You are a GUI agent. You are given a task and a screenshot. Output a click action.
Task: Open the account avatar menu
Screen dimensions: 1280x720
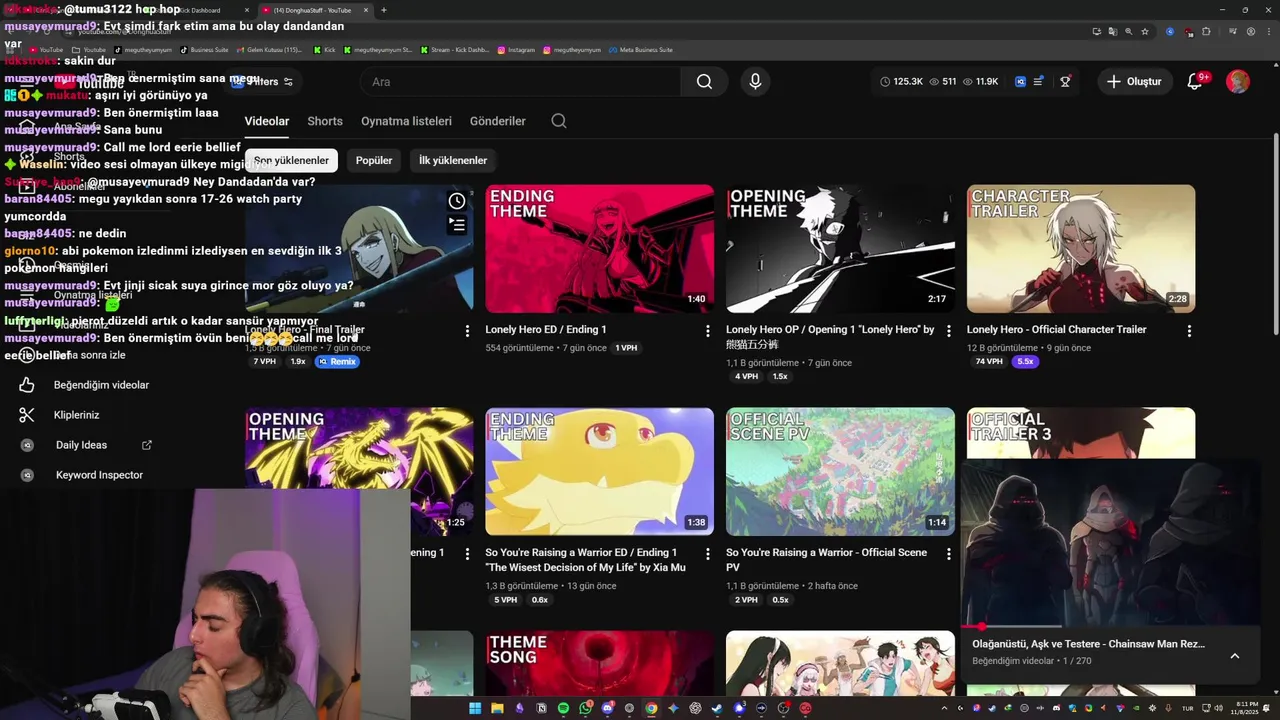tap(1238, 82)
